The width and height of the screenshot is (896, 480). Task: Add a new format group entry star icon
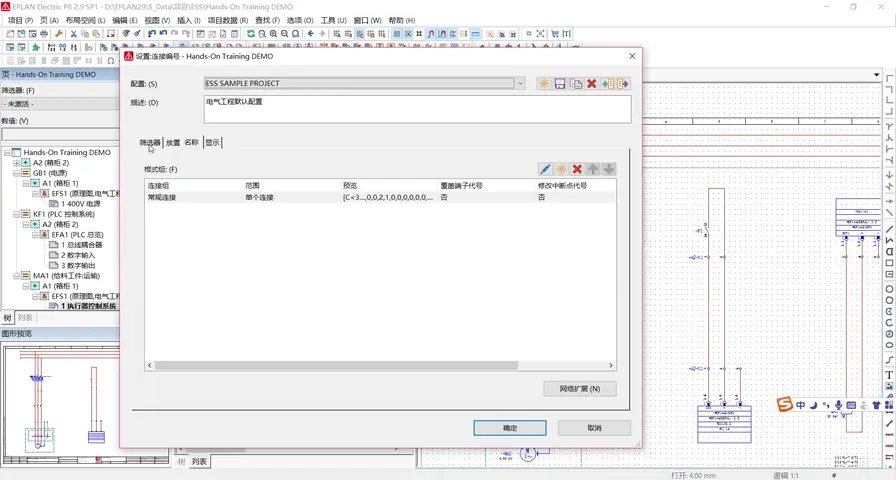tap(561, 169)
